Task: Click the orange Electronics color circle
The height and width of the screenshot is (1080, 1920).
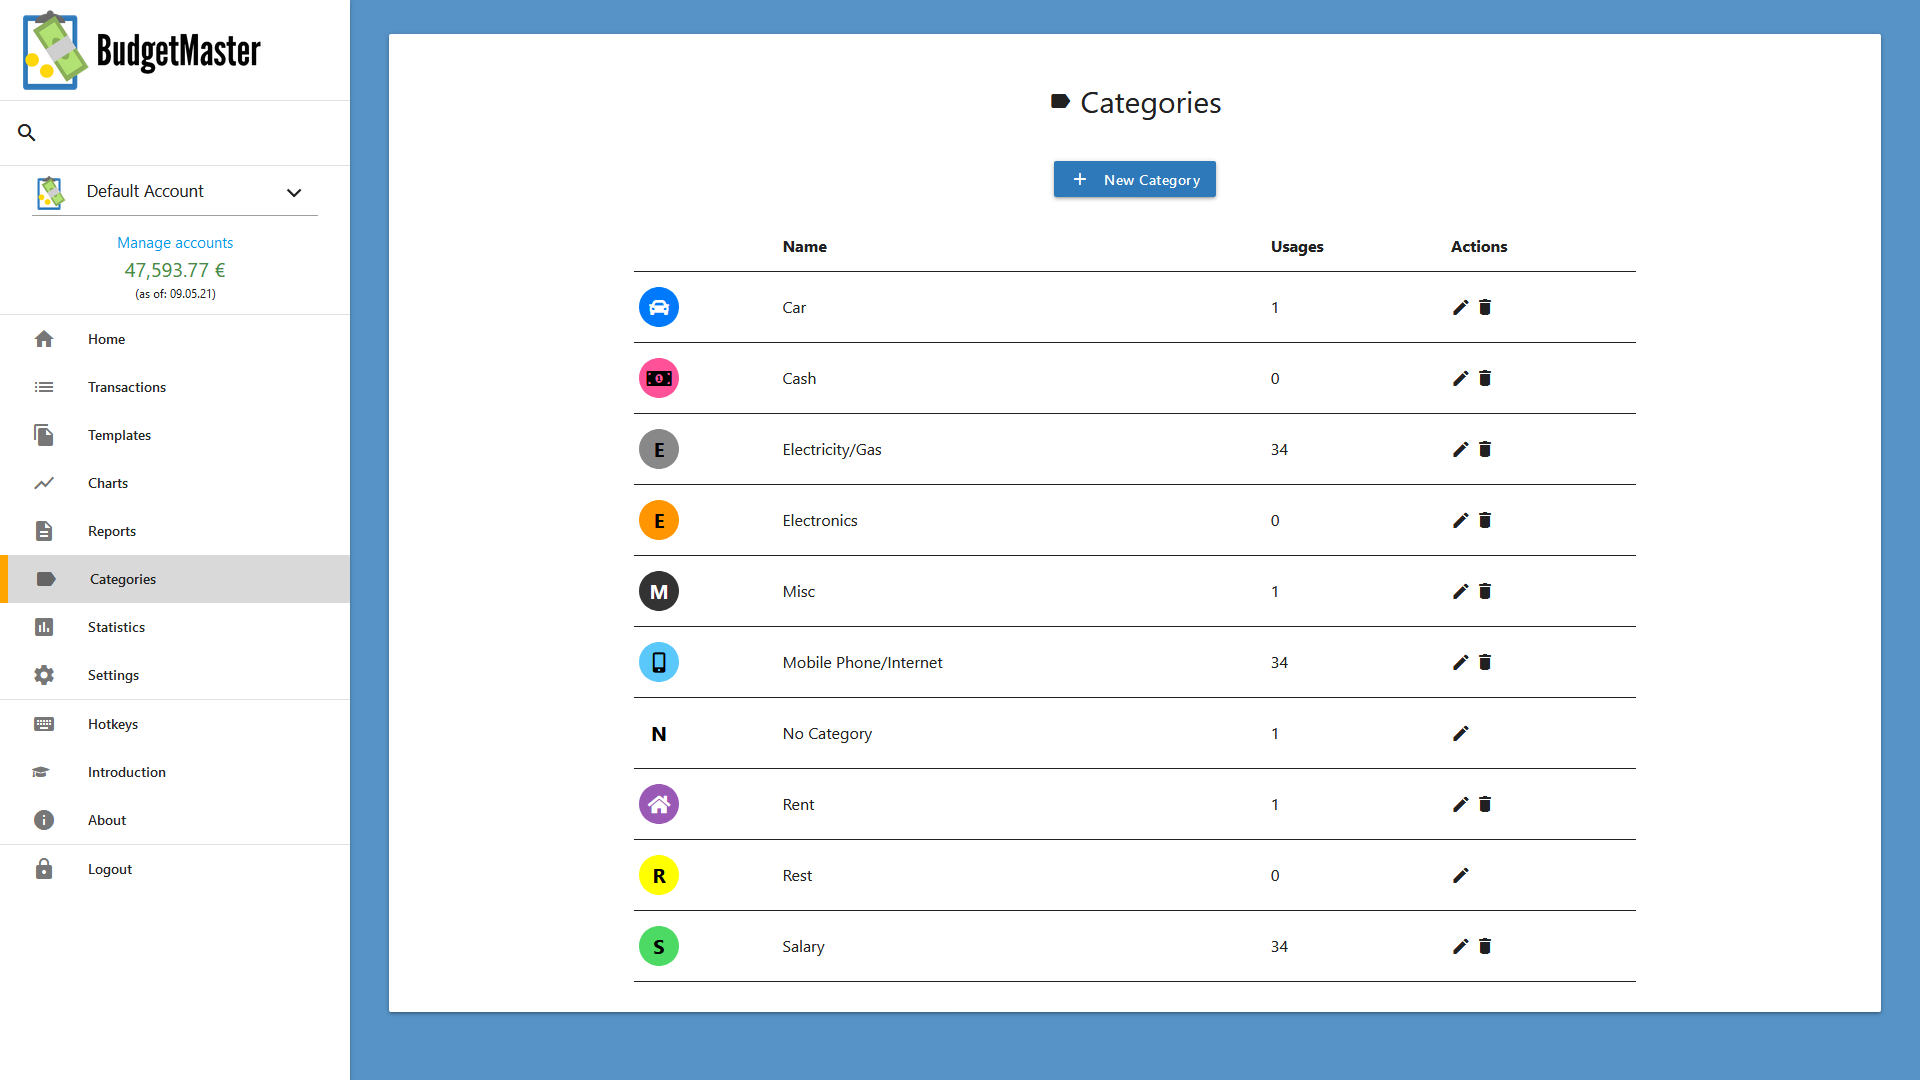Action: click(x=659, y=520)
